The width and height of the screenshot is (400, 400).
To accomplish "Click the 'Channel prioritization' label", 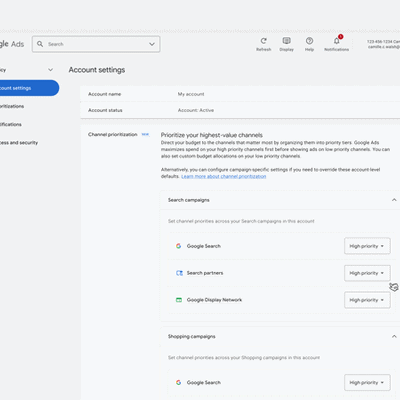I will (x=113, y=134).
